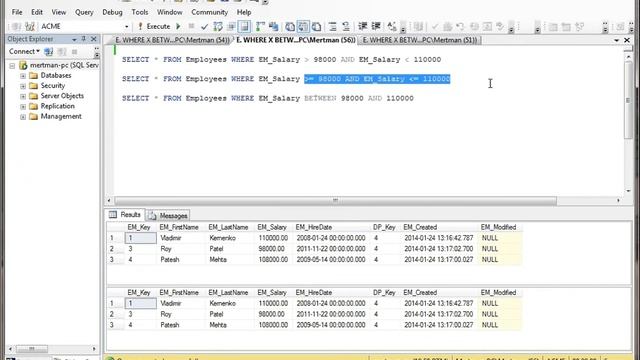Open the Community menu

[209, 12]
